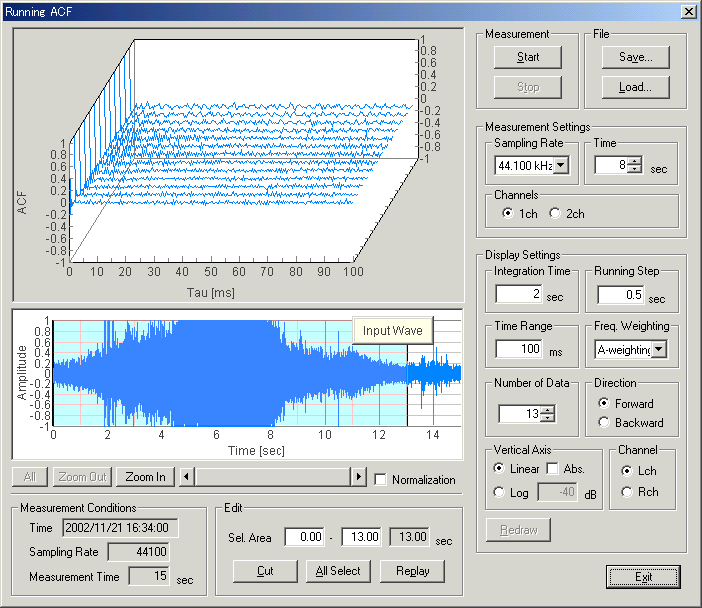The image size is (702, 608).
Task: Decrease Number of Data value
Action: pyautogui.click(x=548, y=417)
